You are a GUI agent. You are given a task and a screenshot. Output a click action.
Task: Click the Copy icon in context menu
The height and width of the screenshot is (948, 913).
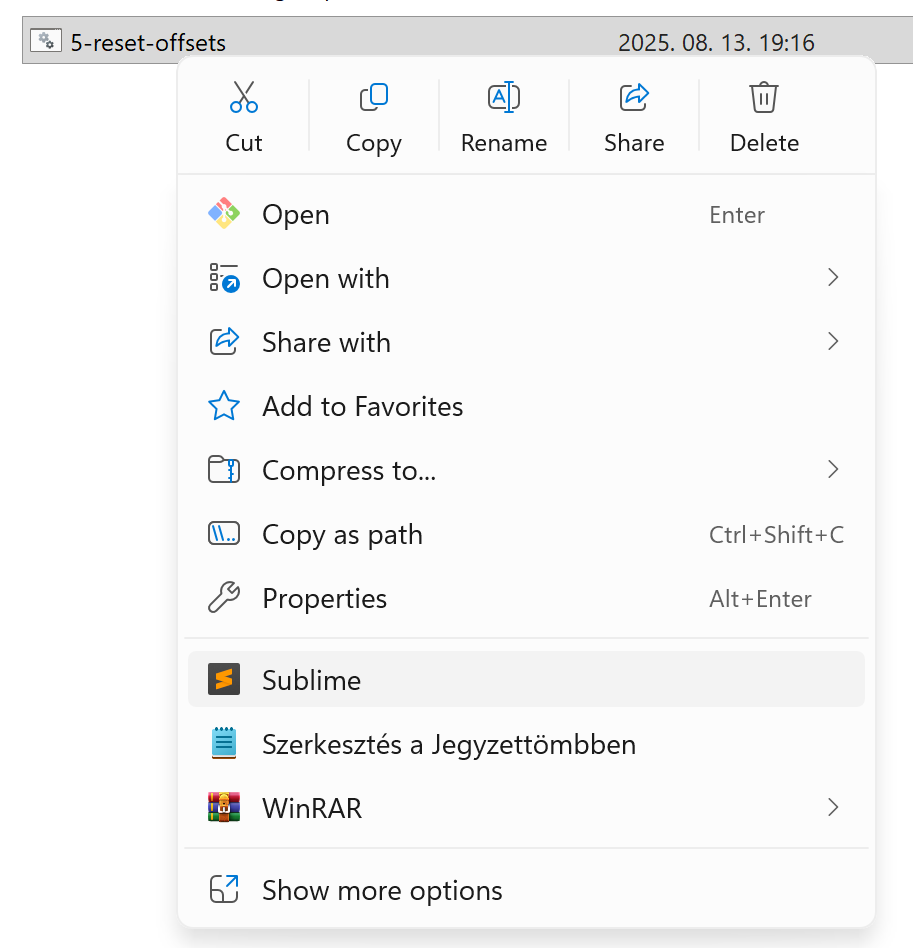[373, 98]
